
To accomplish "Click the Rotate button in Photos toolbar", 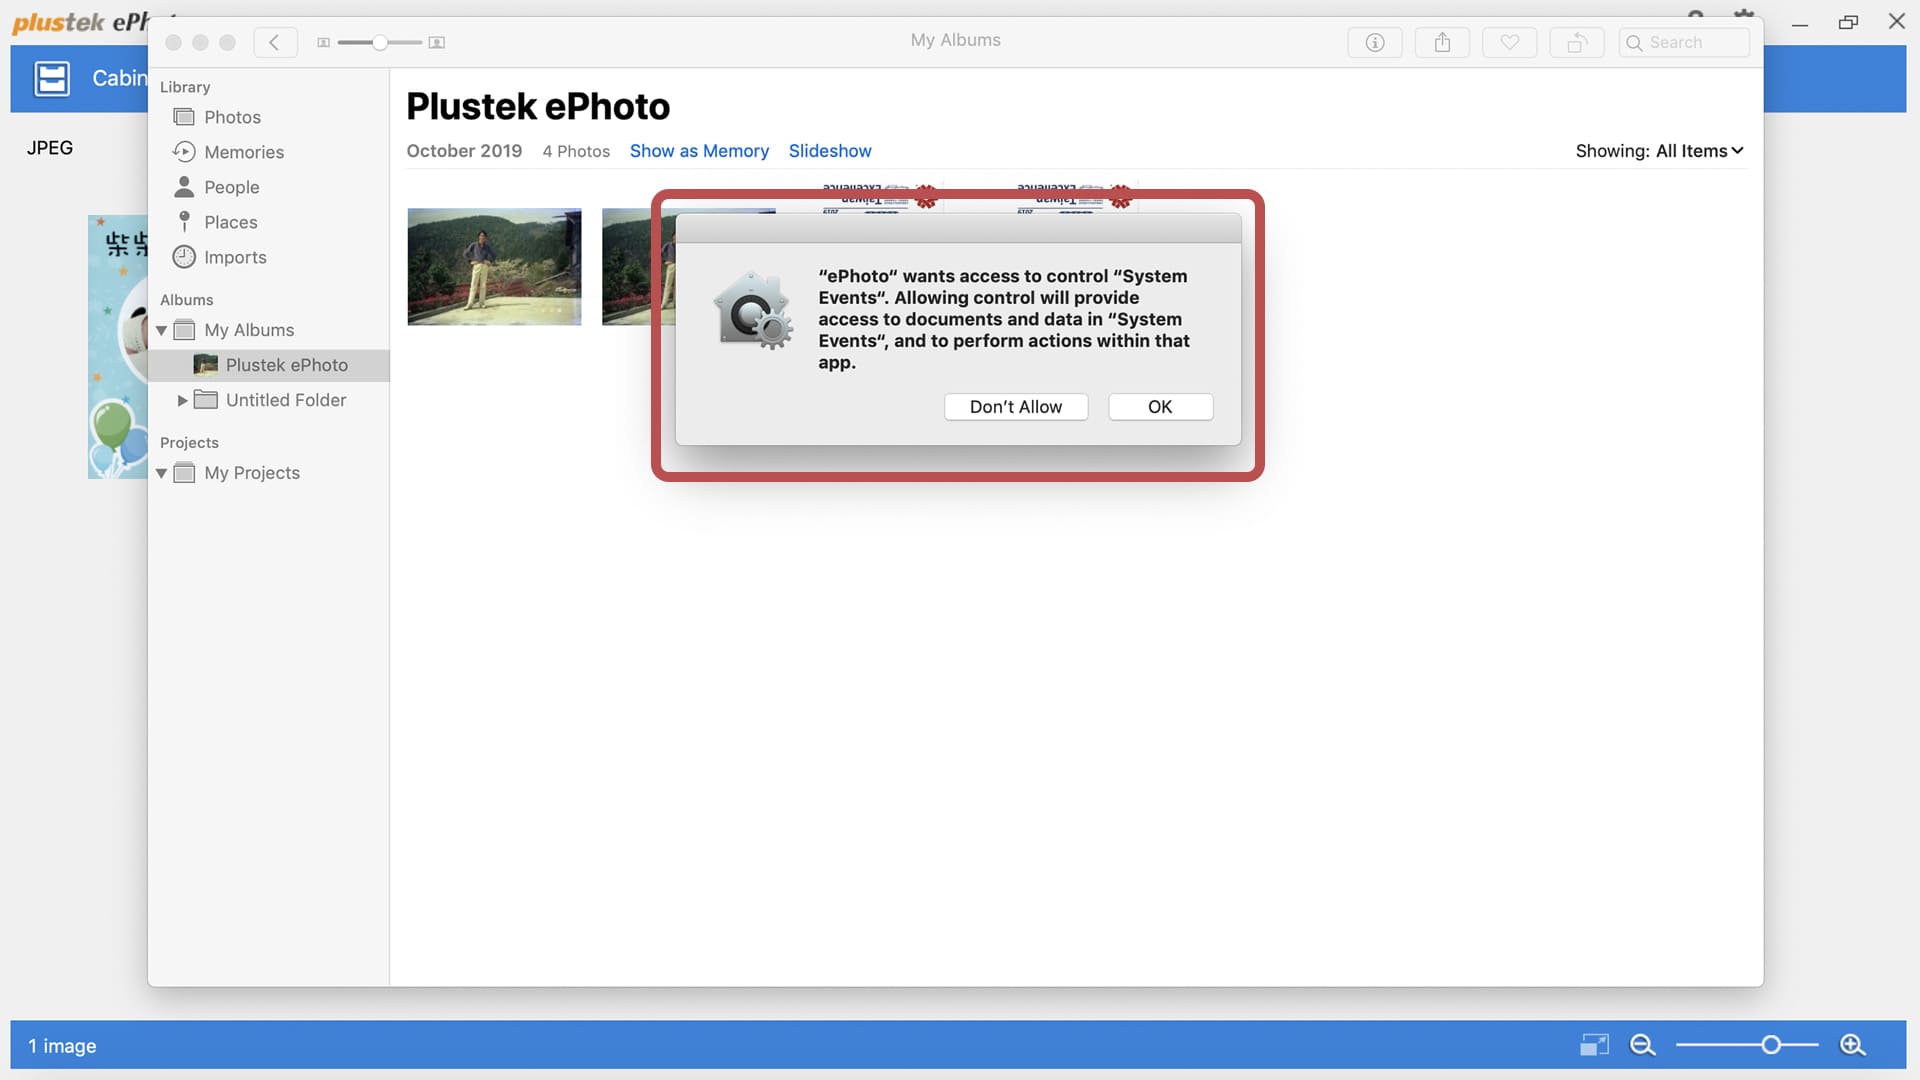I will pos(1577,42).
